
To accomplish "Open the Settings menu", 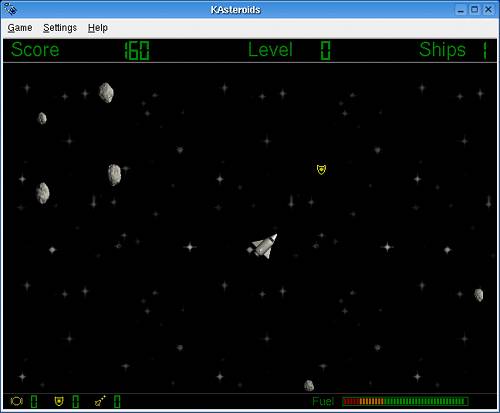I will pyautogui.click(x=60, y=28).
